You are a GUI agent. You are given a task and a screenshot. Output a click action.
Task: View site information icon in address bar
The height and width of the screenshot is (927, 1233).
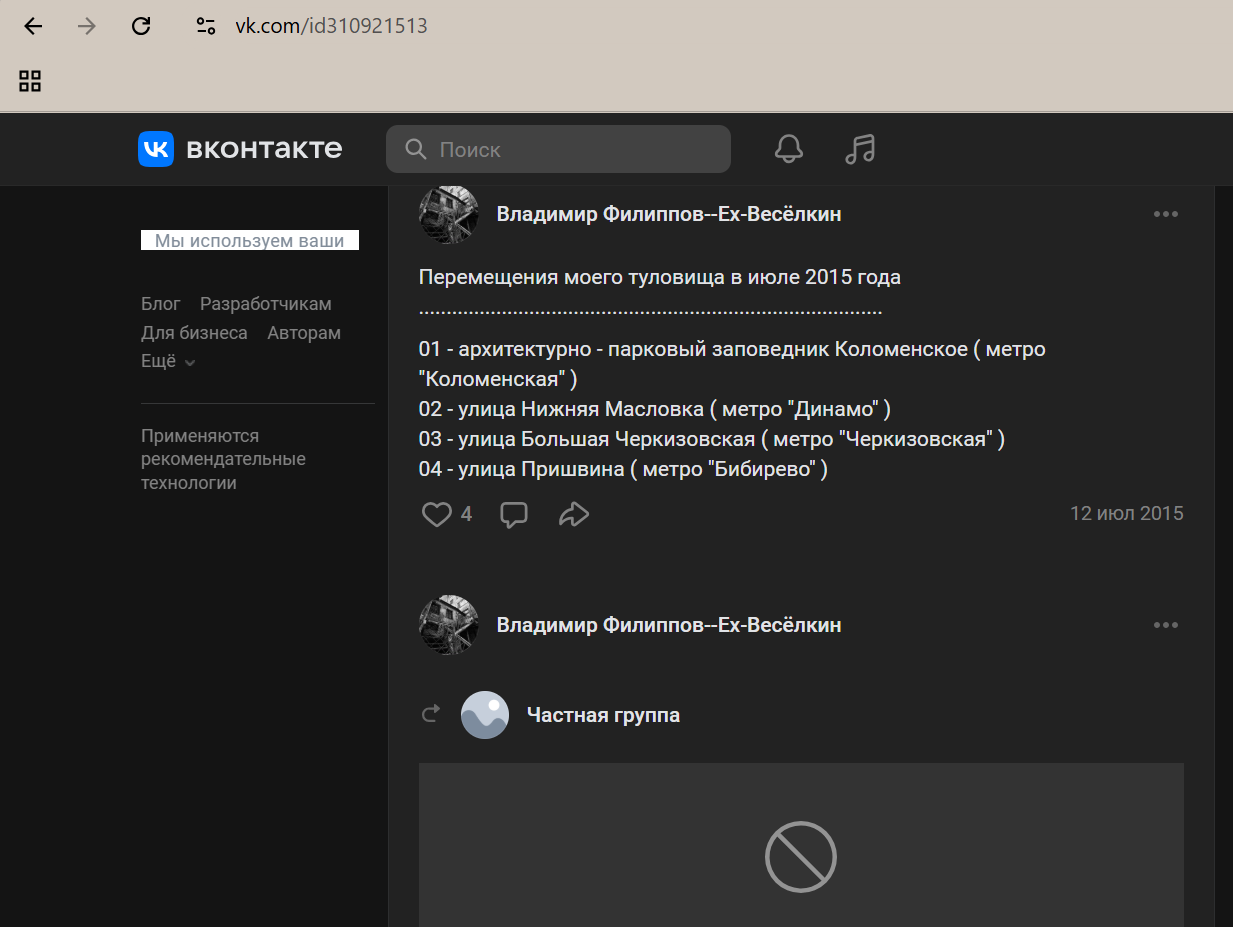tap(206, 26)
